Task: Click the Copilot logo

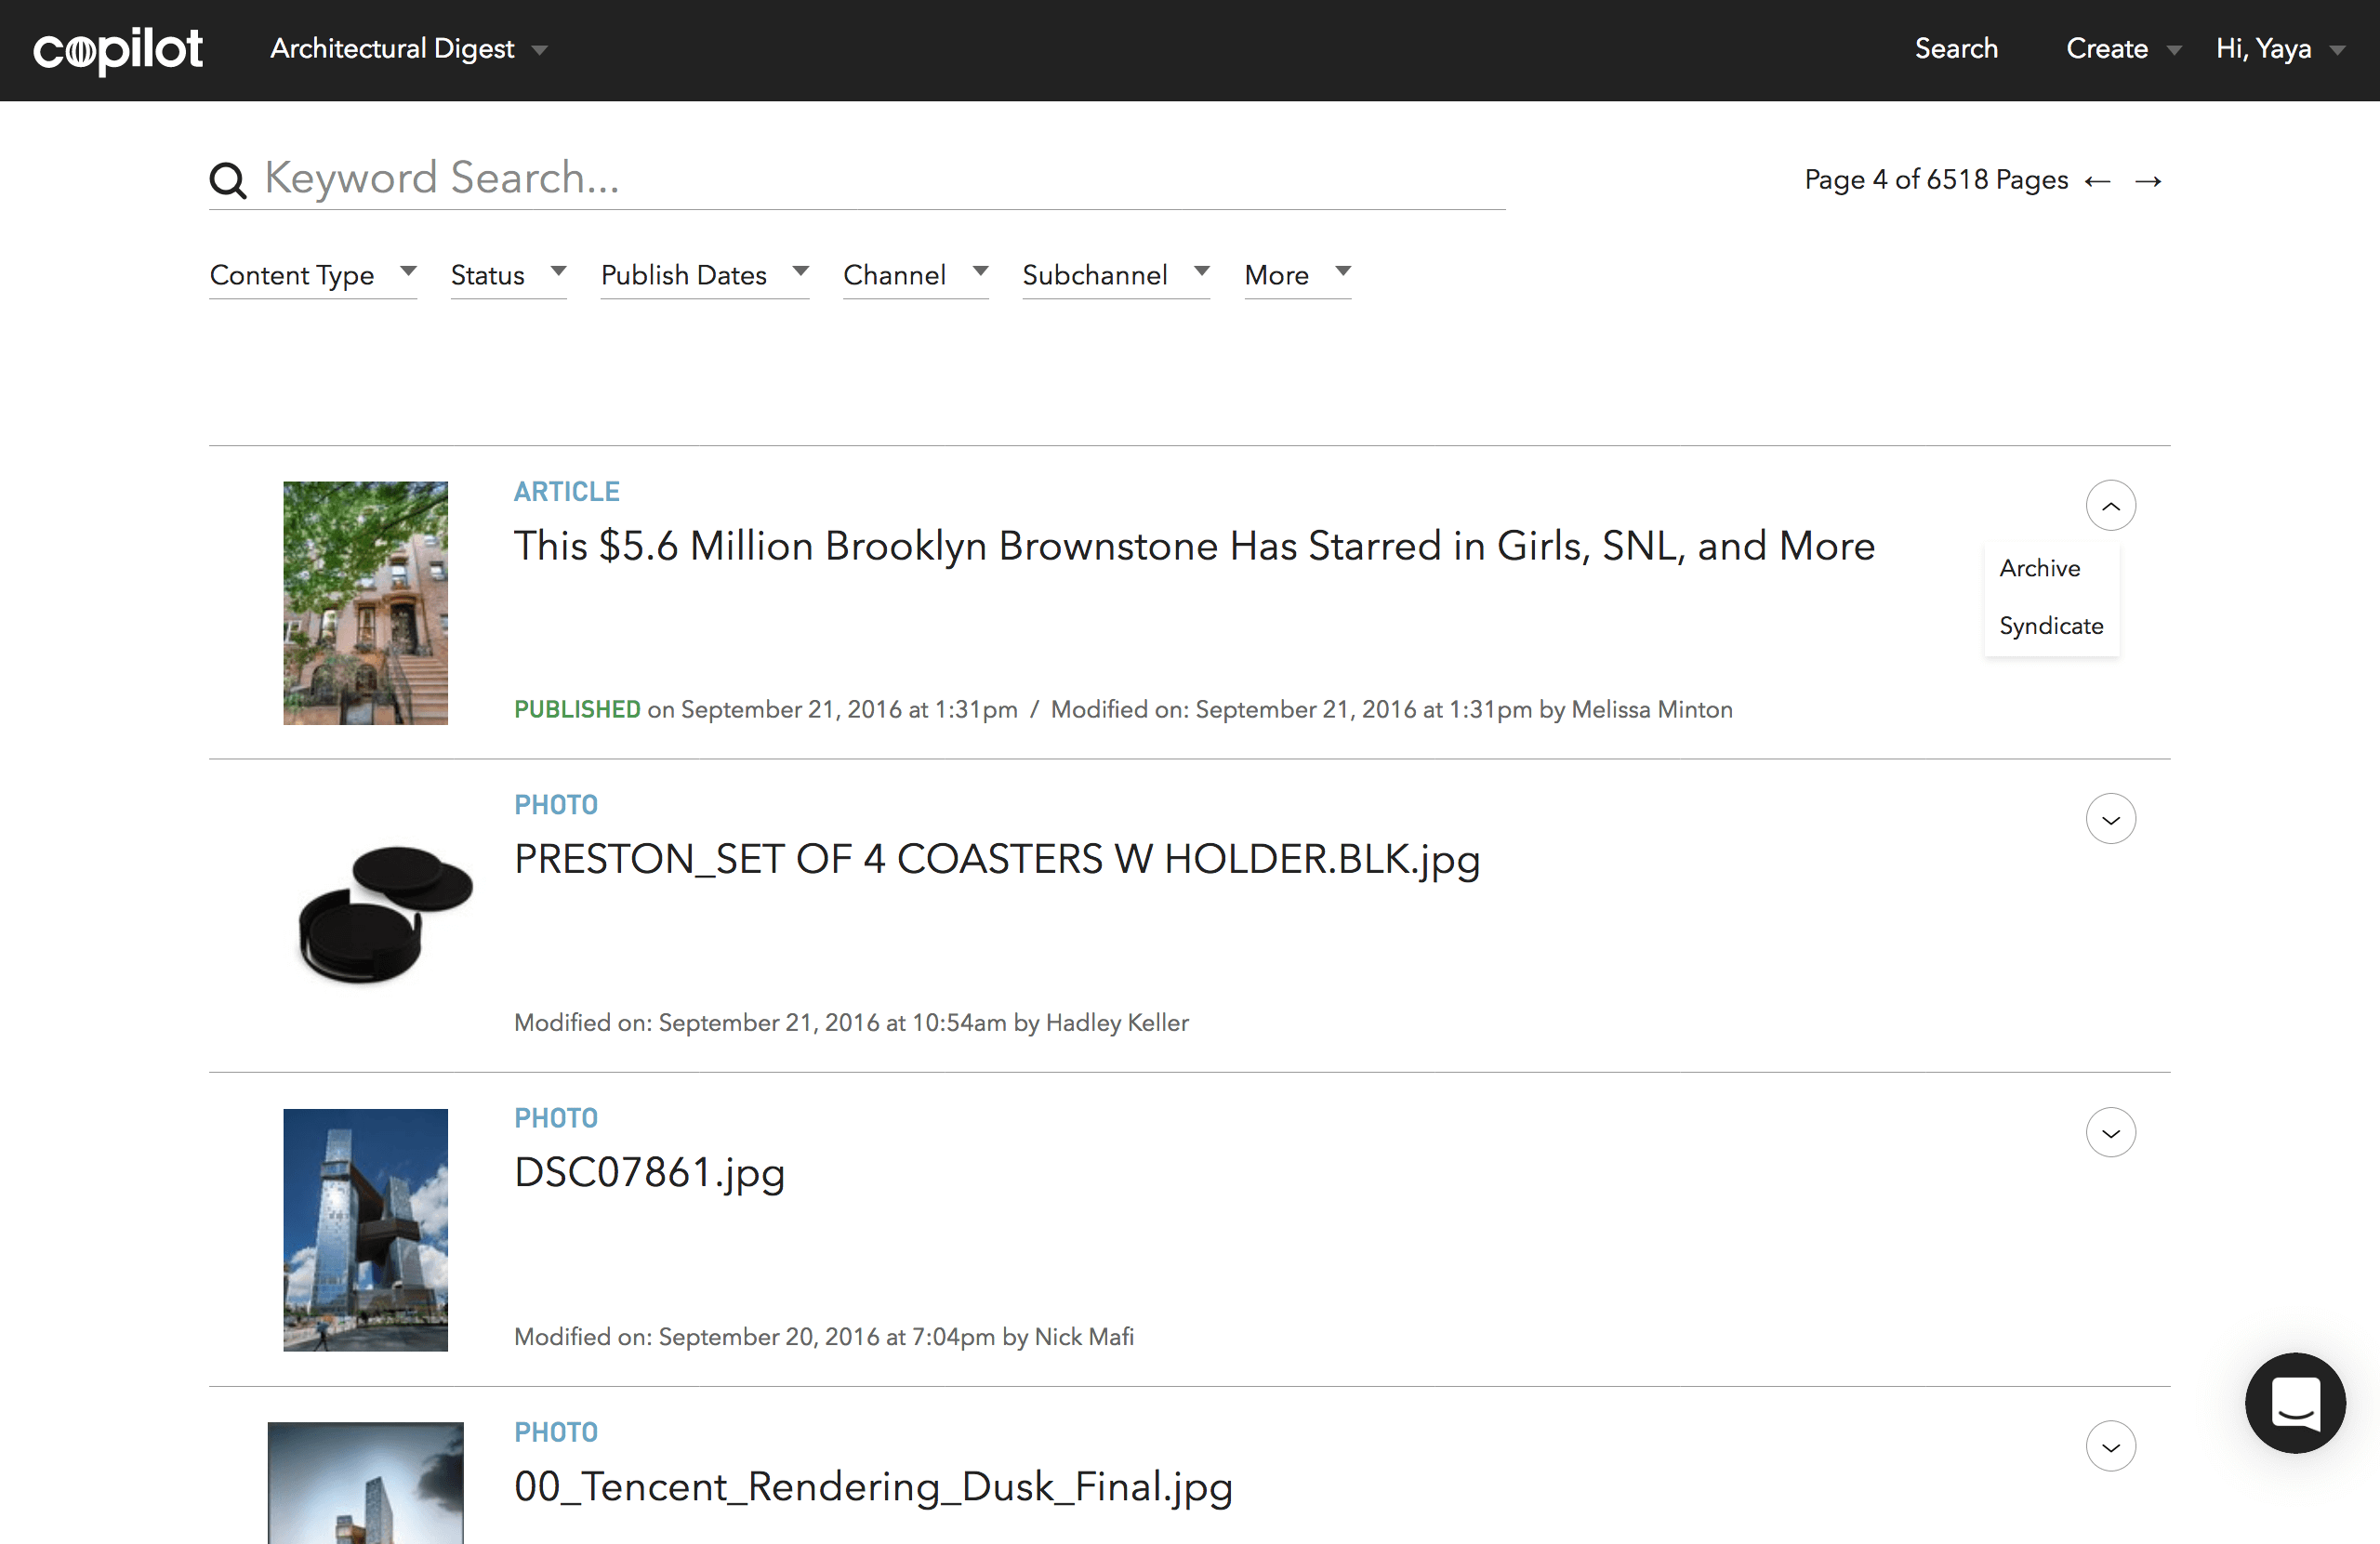Action: click(118, 50)
